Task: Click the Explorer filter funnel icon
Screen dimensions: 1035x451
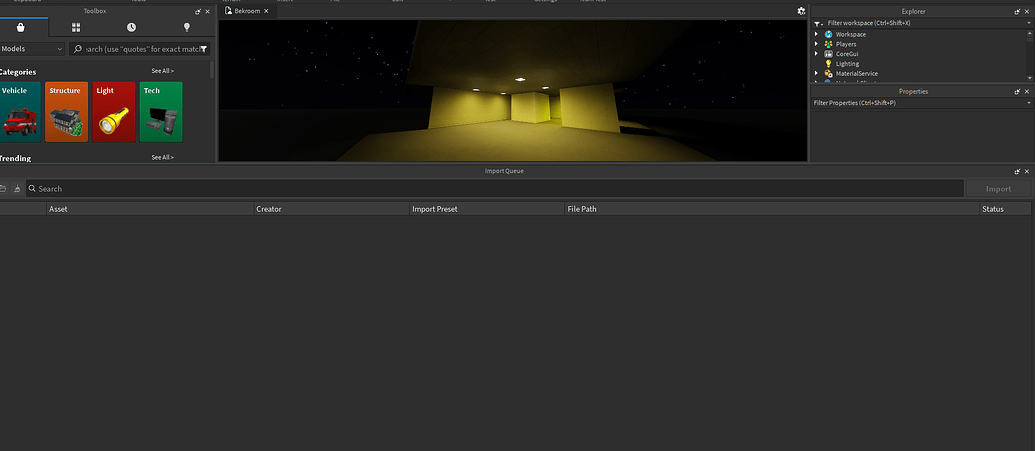Action: tap(817, 23)
